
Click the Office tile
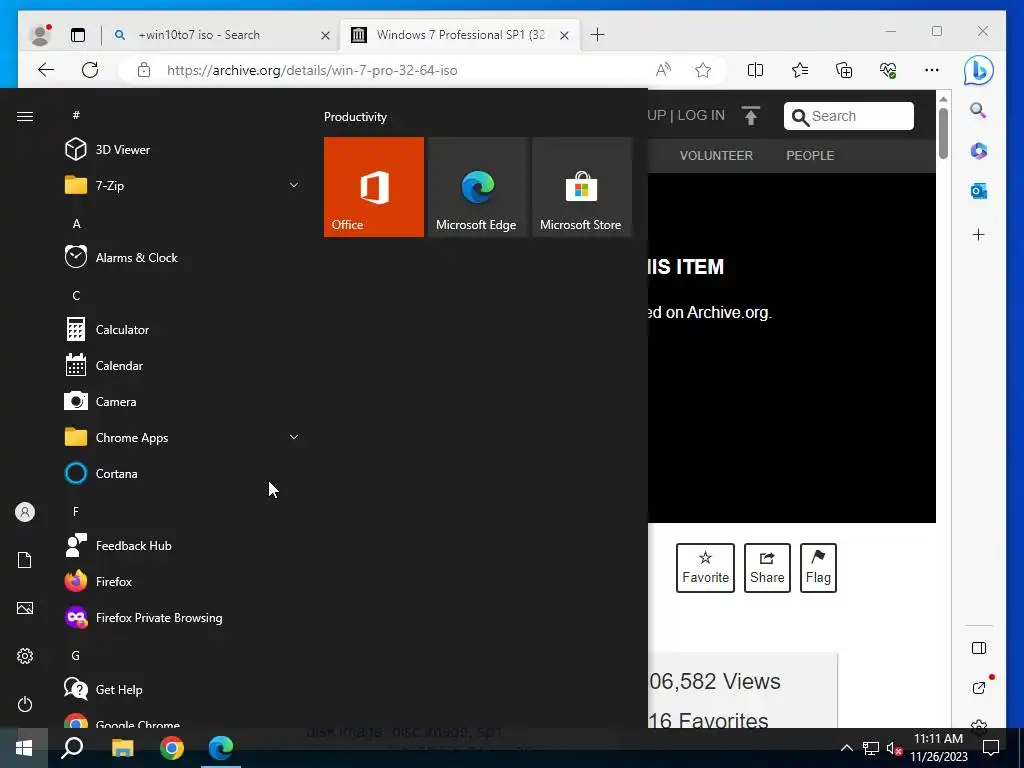point(374,187)
